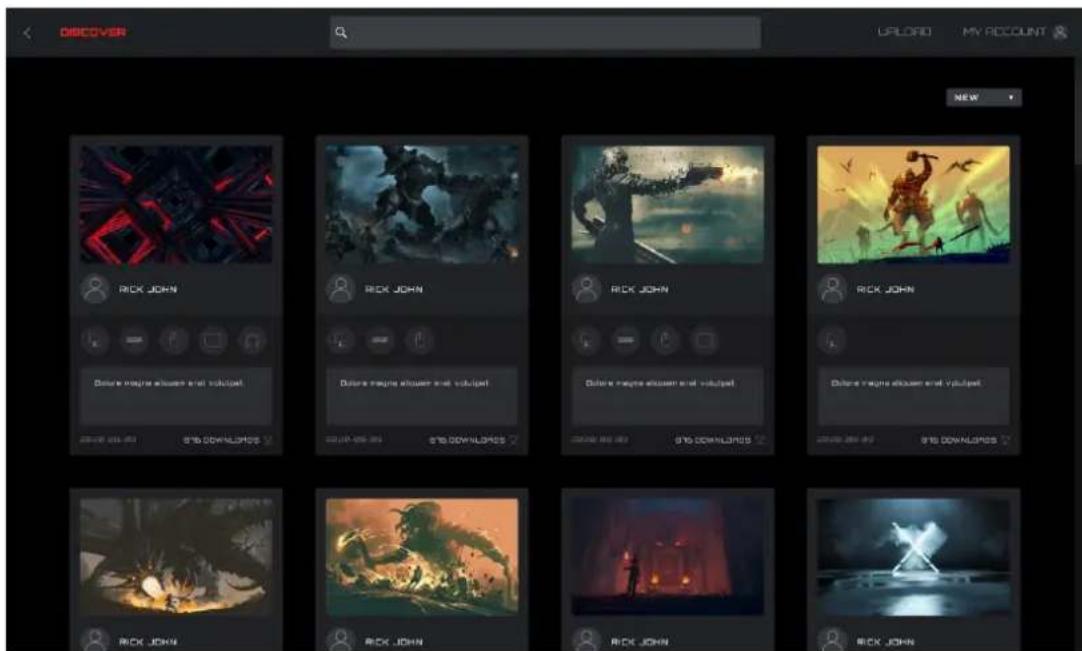Click the monitor device icon on gunman card
The height and width of the screenshot is (651, 1082).
coord(704,340)
